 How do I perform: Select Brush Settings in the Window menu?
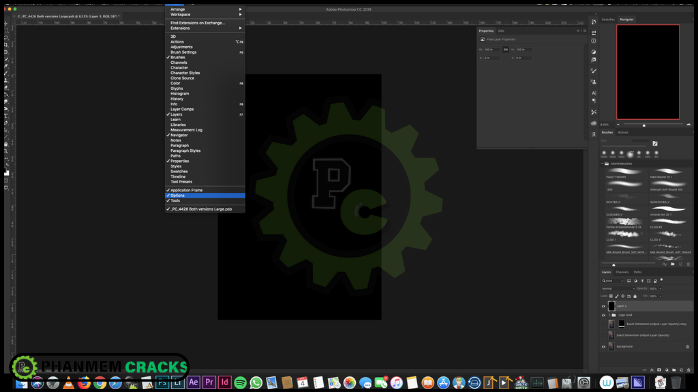pos(205,52)
